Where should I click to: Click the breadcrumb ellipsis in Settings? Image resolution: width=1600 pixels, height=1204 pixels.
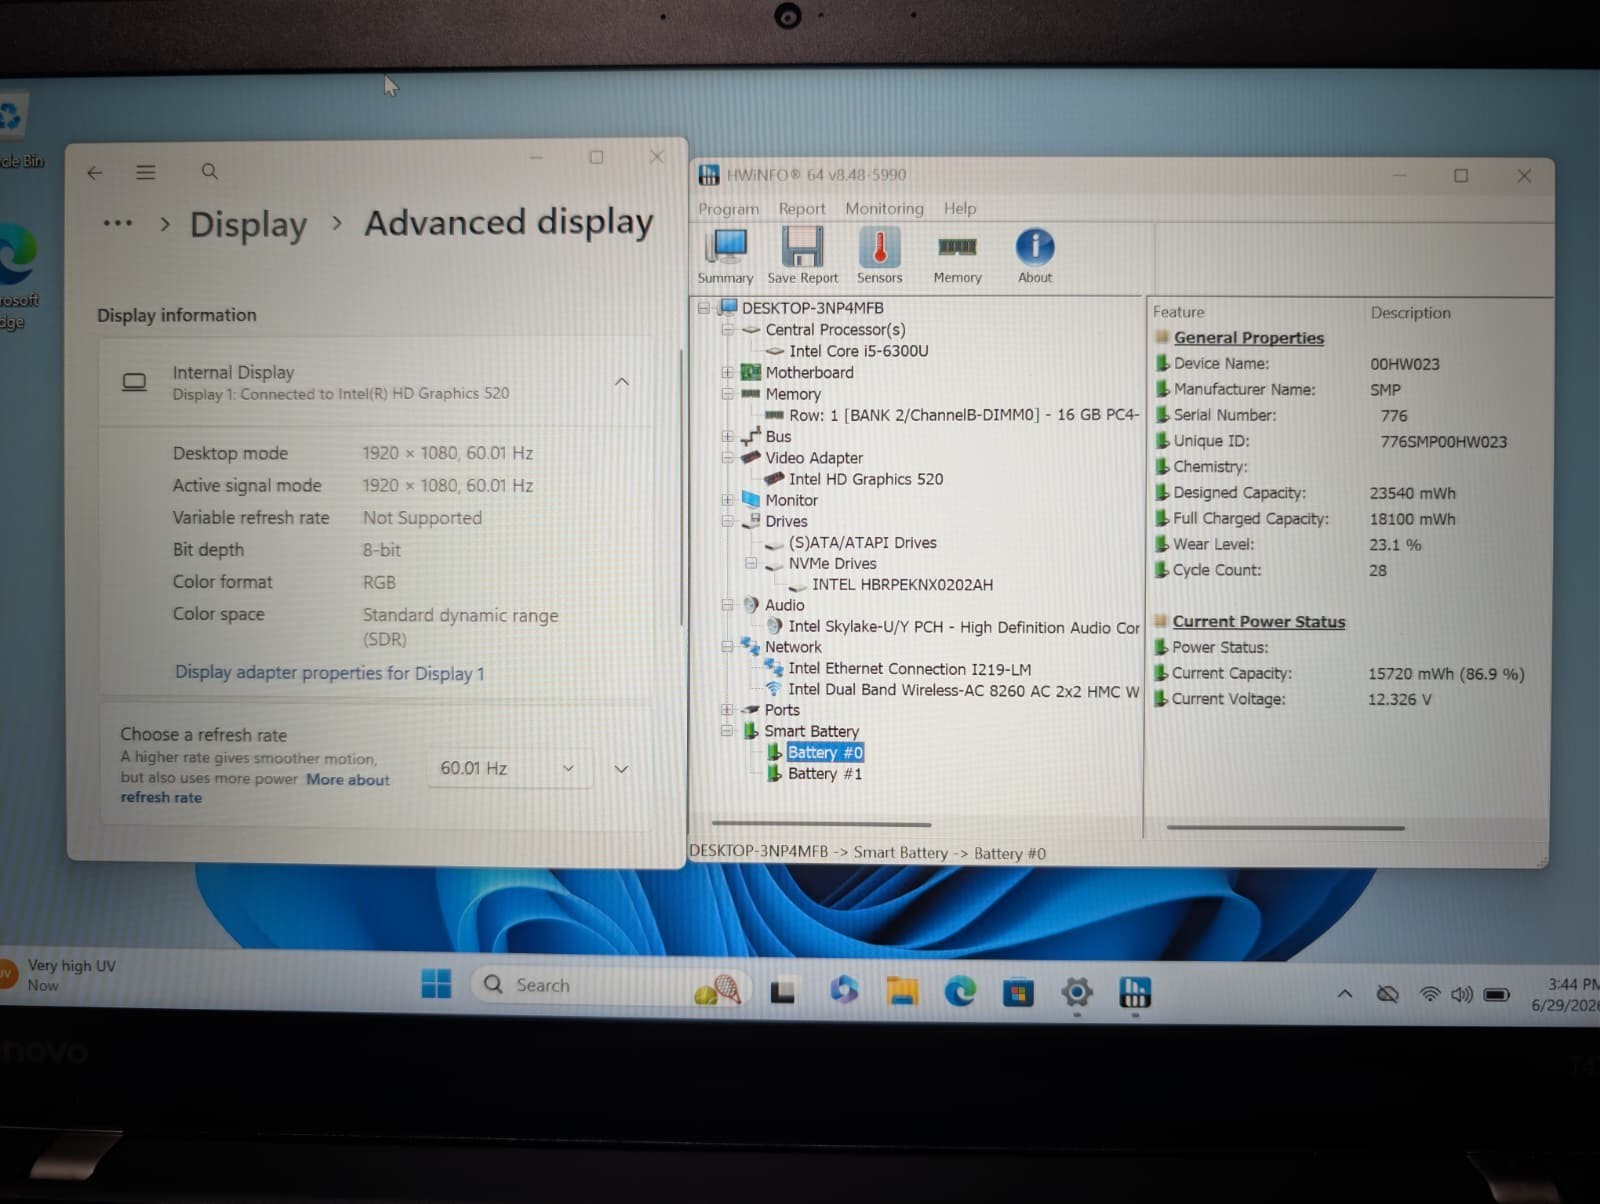tap(118, 223)
